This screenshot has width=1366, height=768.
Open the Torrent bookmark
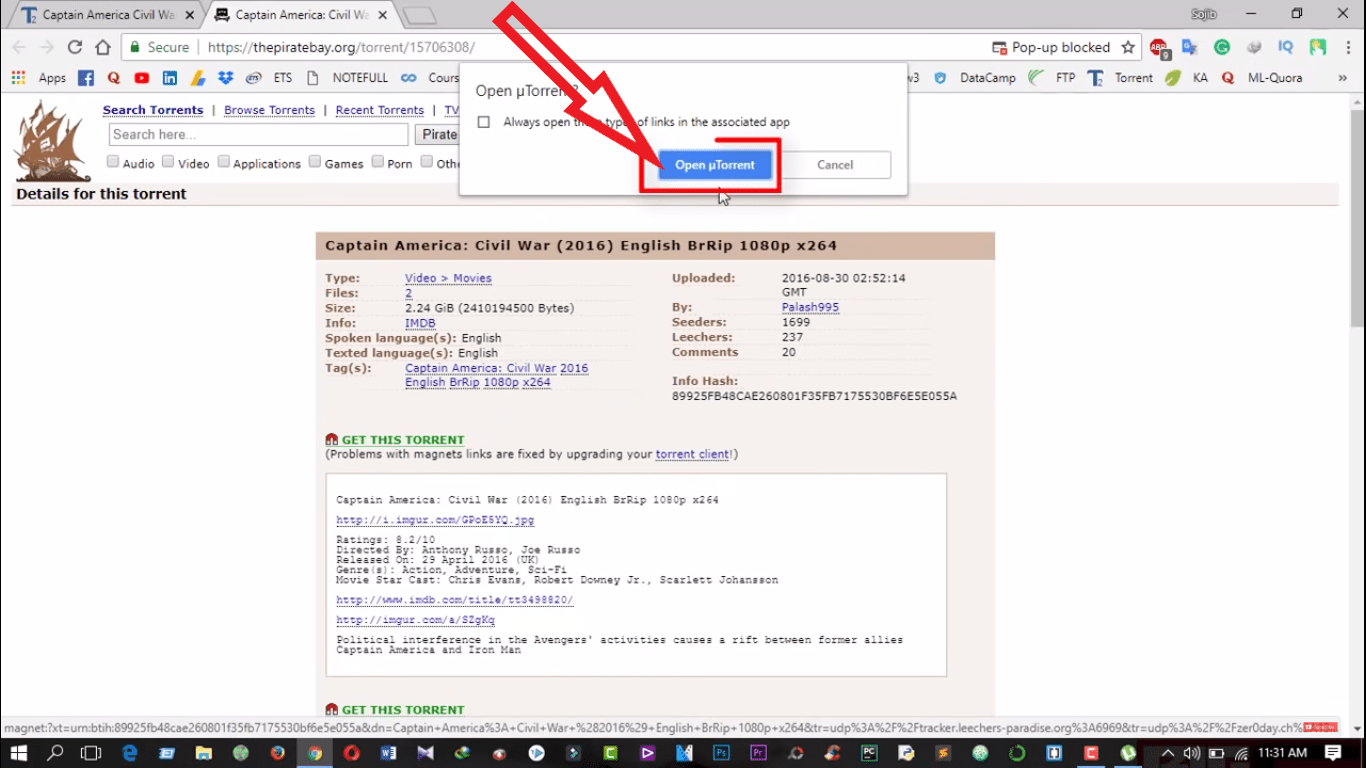coord(1121,77)
